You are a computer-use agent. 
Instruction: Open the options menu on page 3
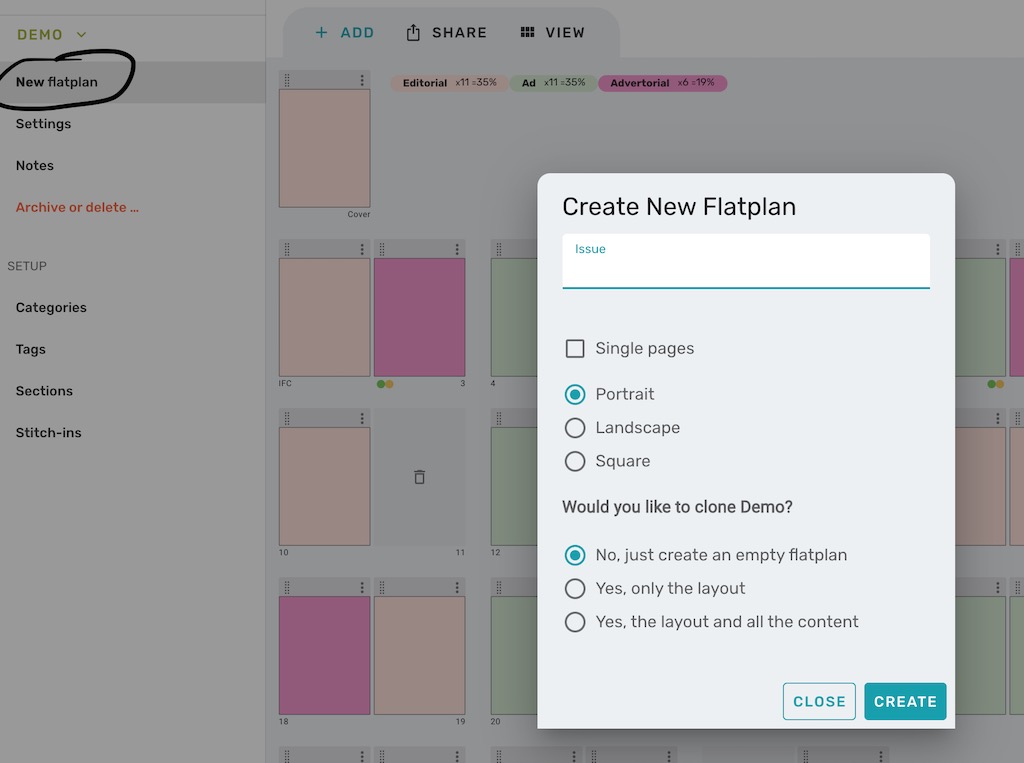459,247
